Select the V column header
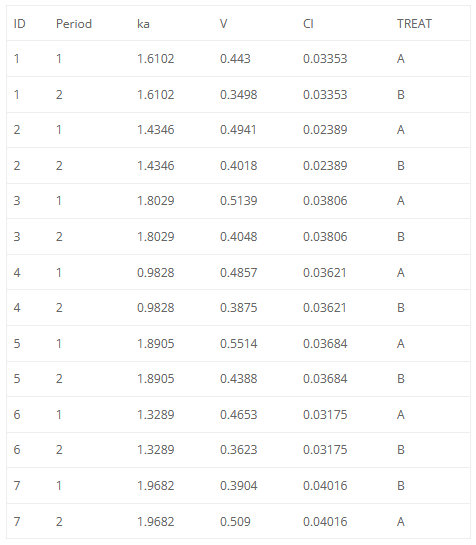This screenshot has width=476, height=545. tap(224, 24)
